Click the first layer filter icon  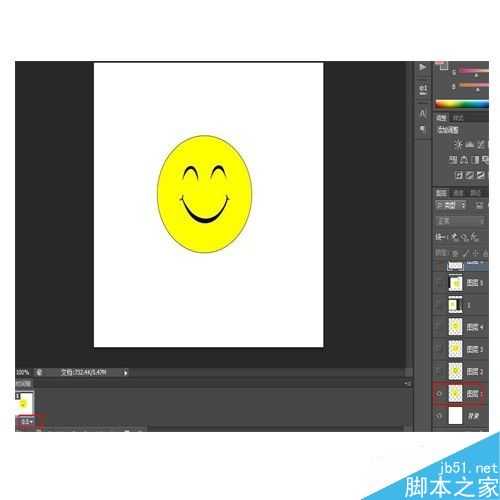(x=479, y=205)
